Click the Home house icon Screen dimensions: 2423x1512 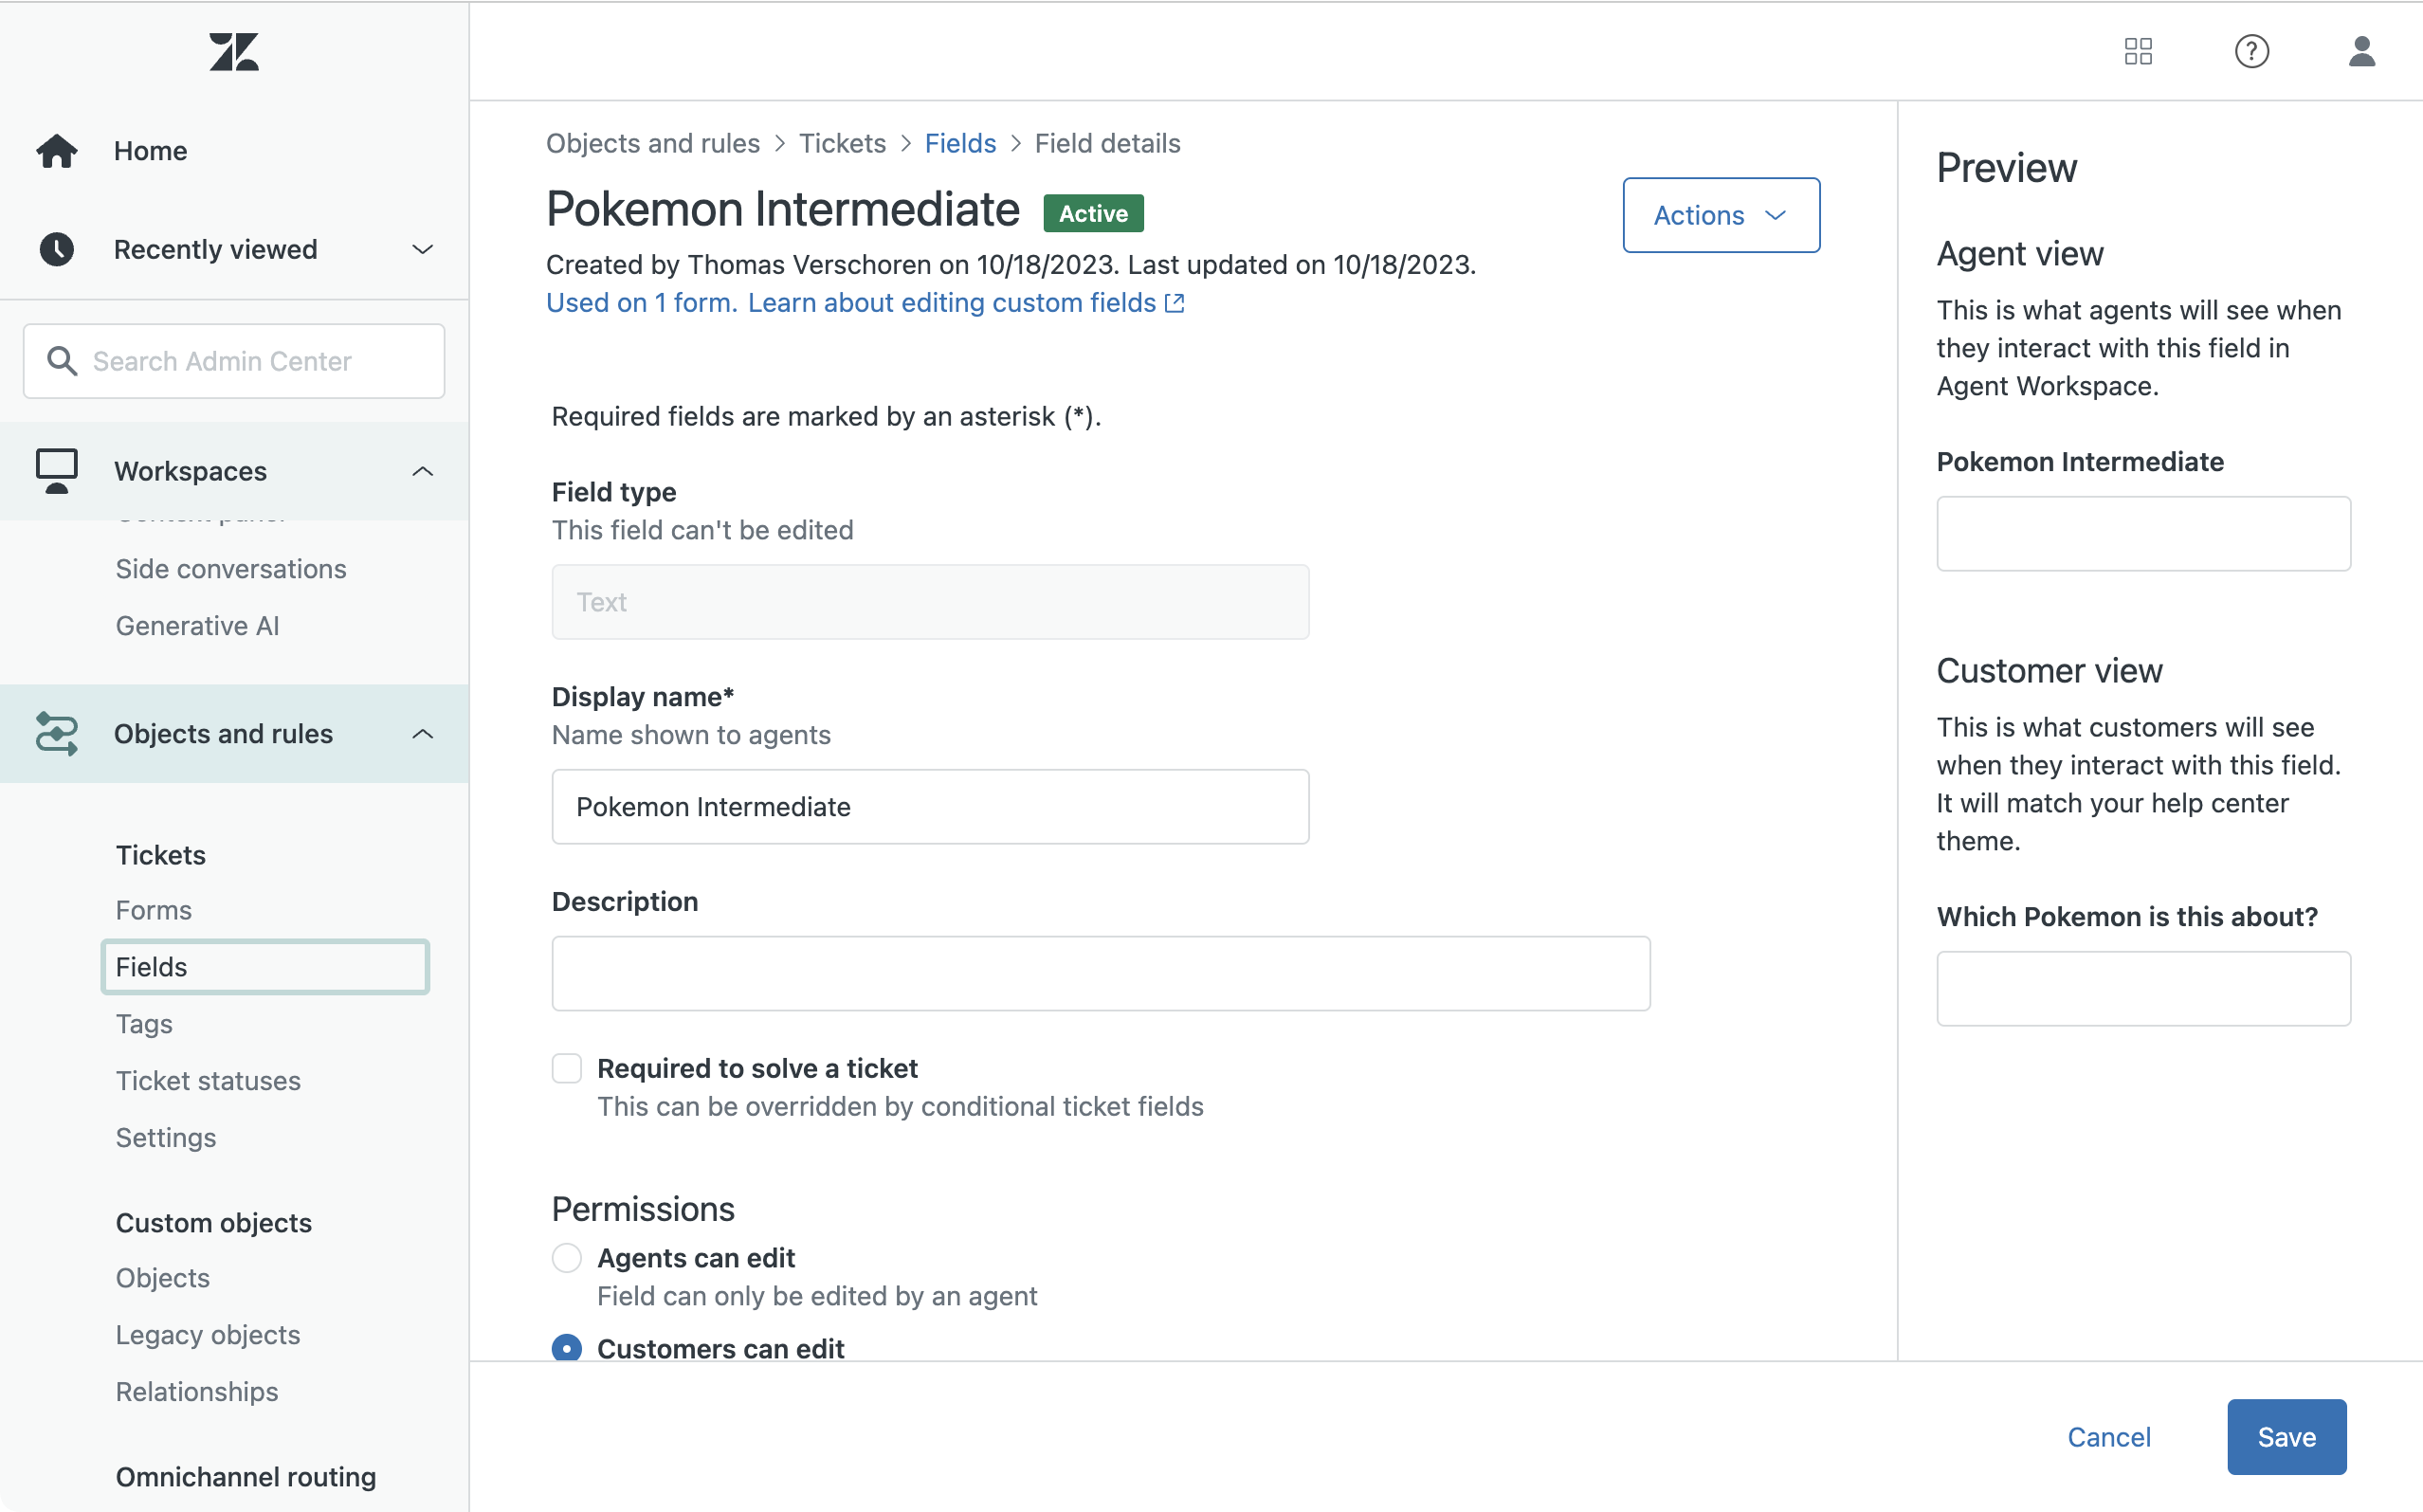pyautogui.click(x=57, y=151)
